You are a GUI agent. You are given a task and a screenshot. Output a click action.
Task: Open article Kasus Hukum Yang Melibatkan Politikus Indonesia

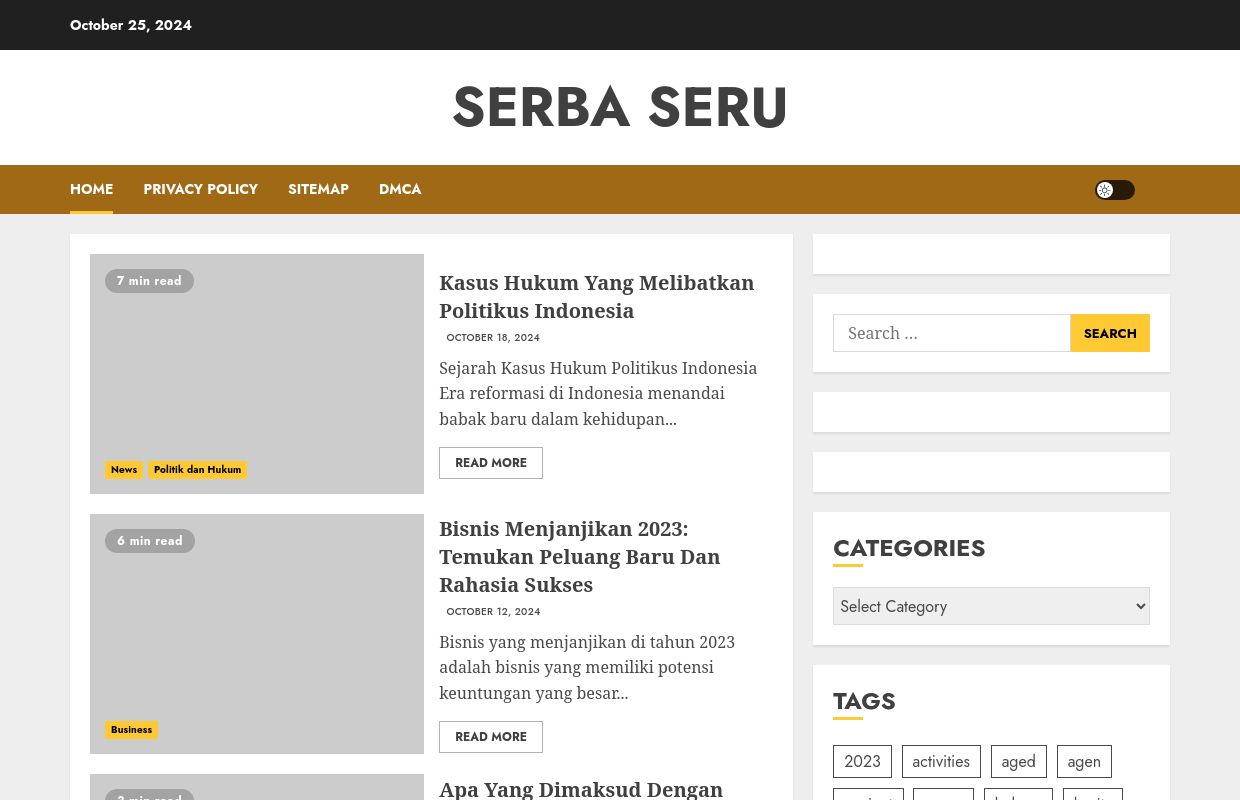(596, 296)
